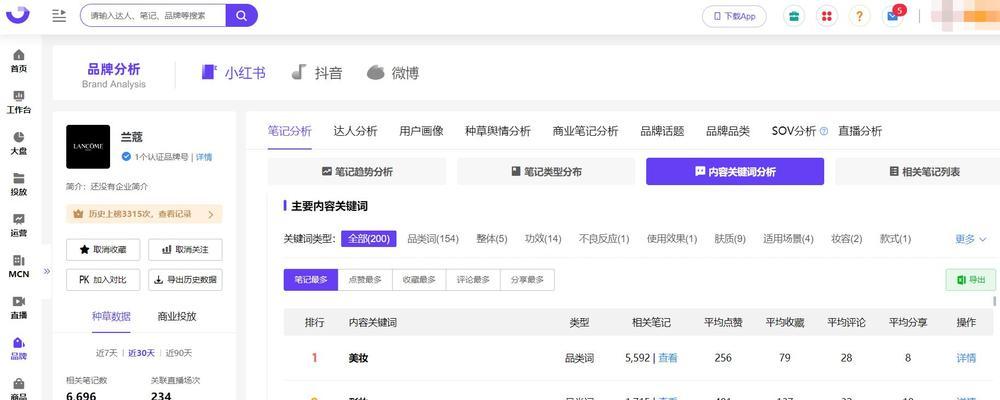Click green 导出 Excel button
The image size is (1000, 400).
[970, 279]
